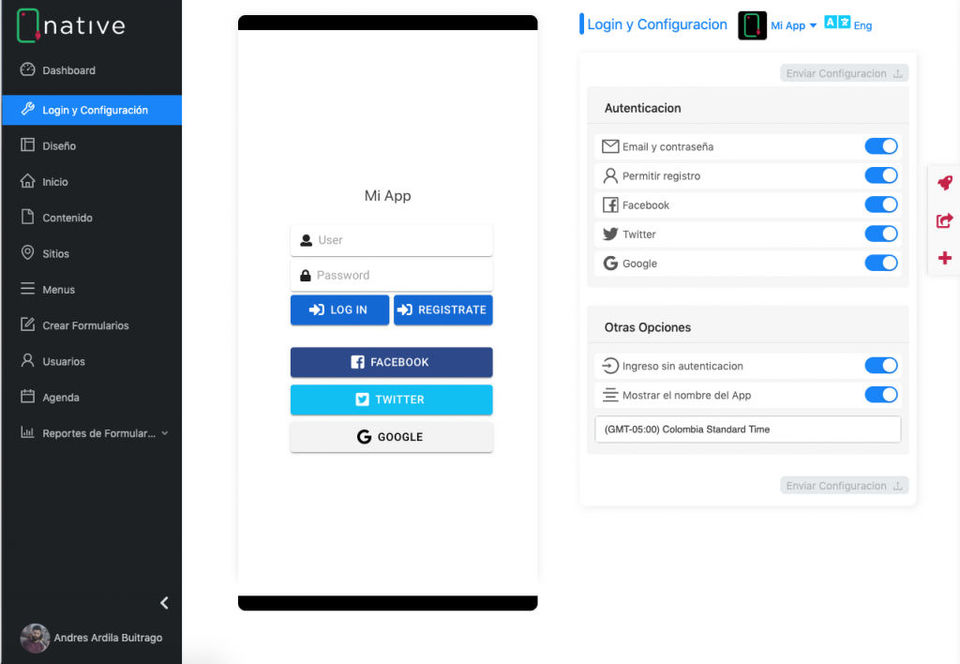The width and height of the screenshot is (960, 664).
Task: Open the Dashboard menu item
Action: (x=92, y=70)
